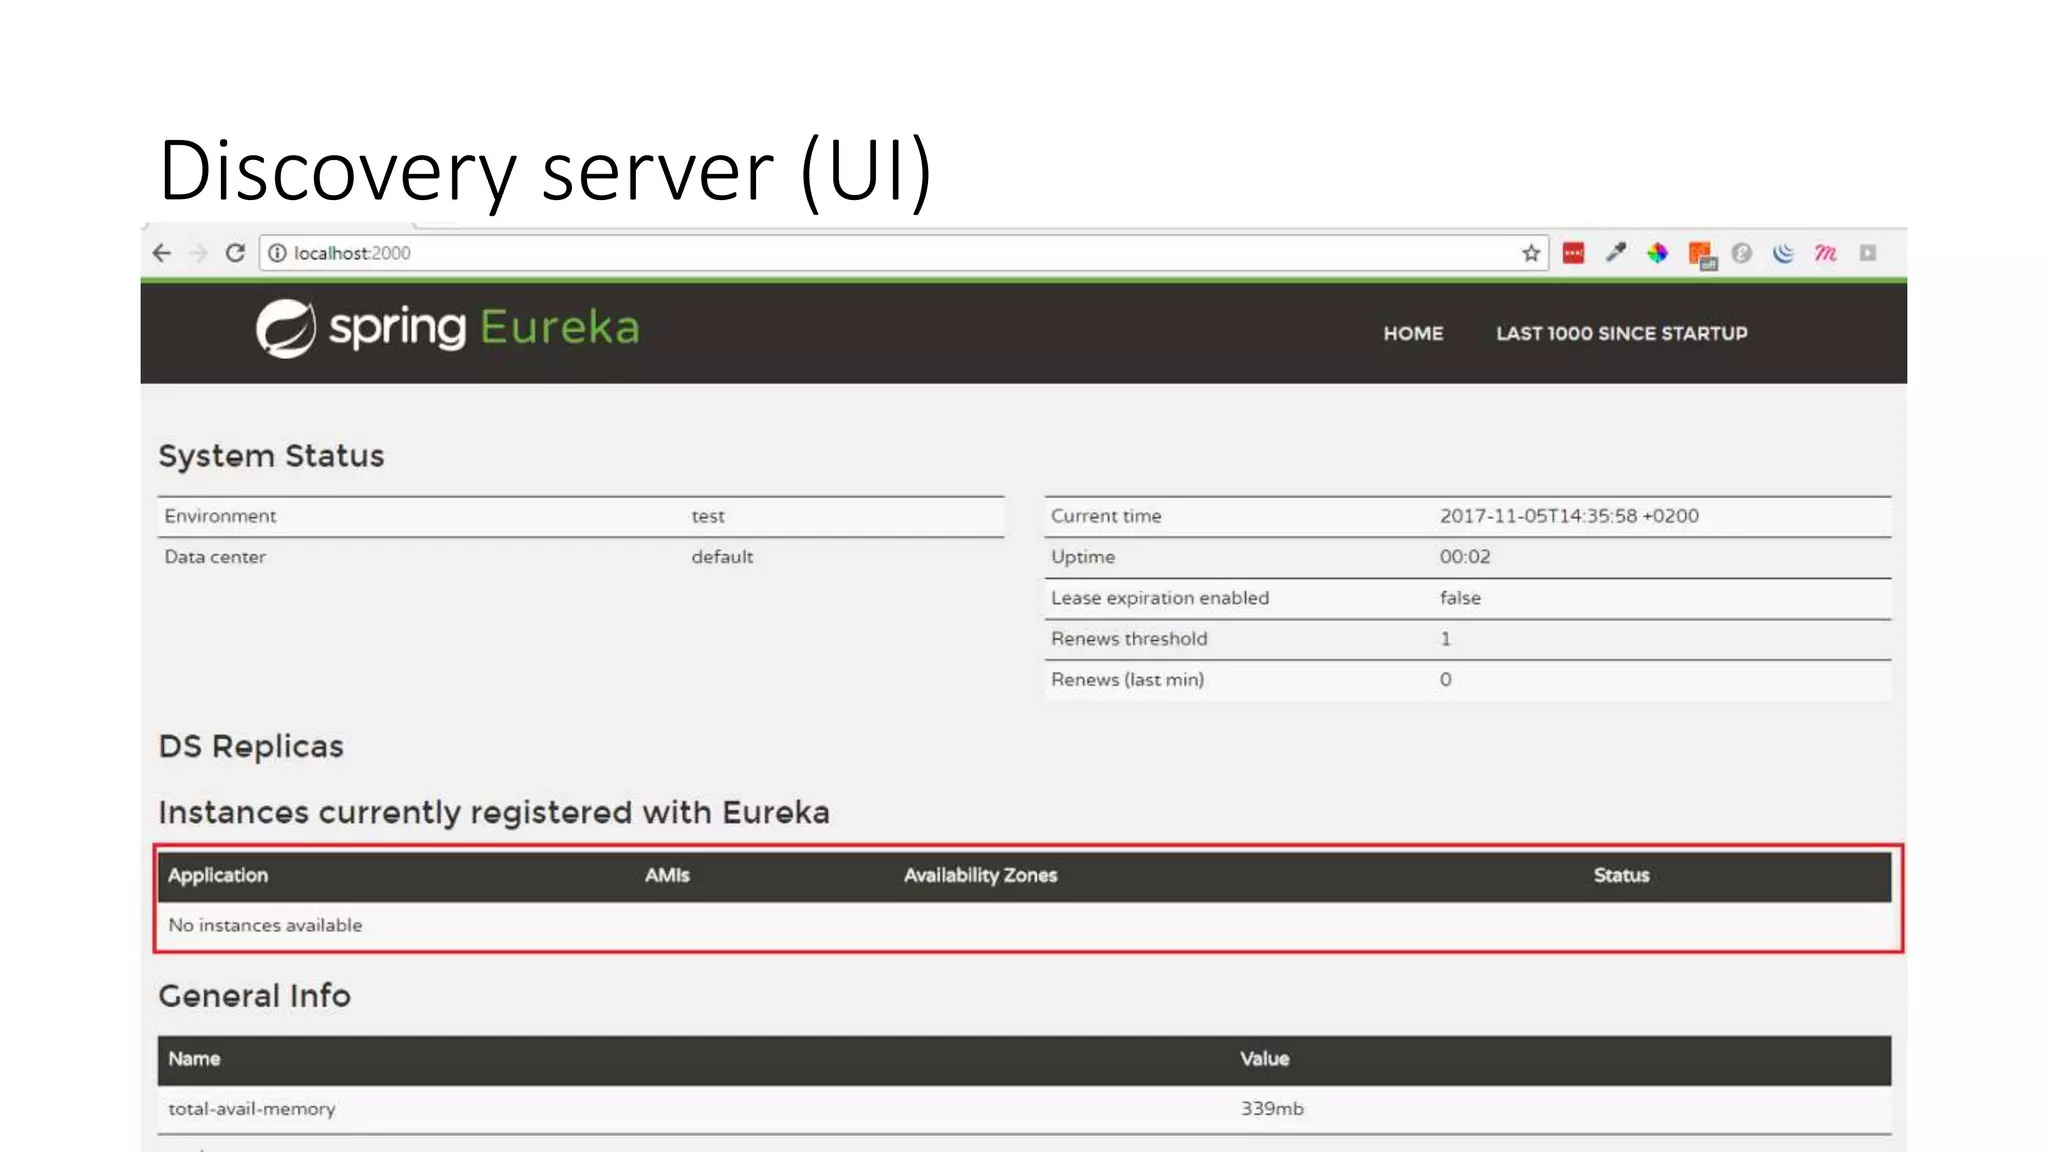
Task: Click the No instances available message
Action: [x=265, y=925]
